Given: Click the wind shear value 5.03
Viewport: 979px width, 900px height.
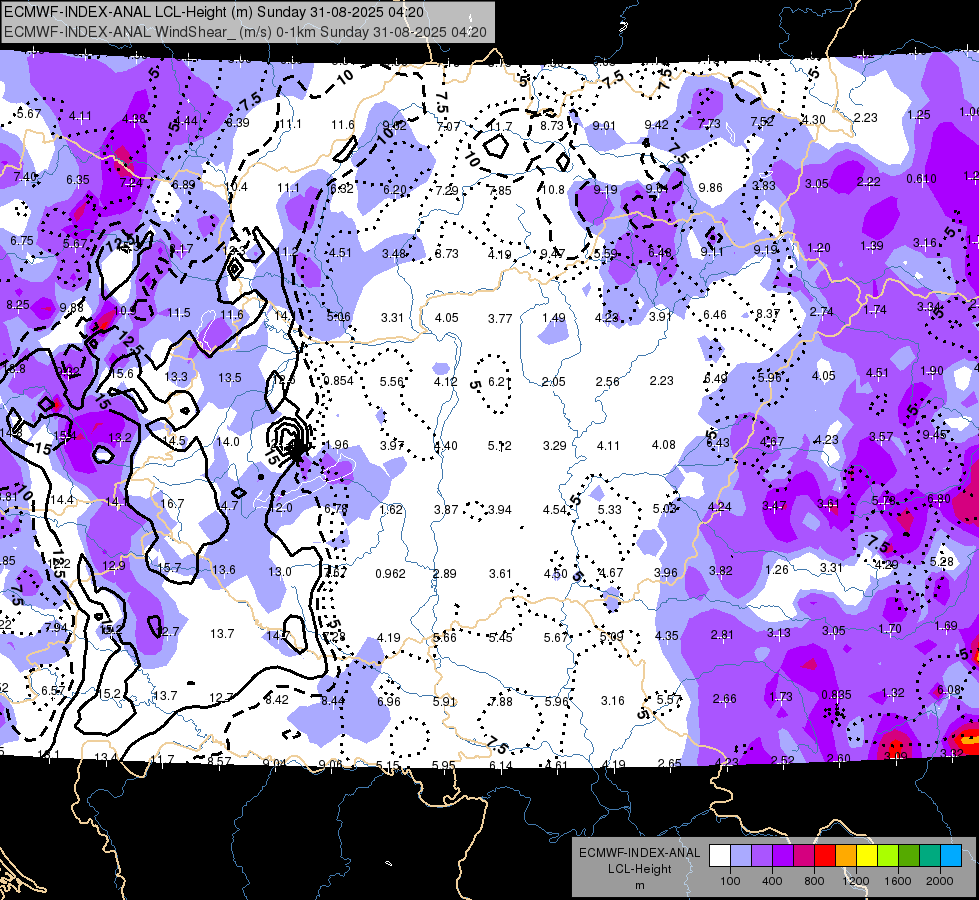Looking at the screenshot, I should [x=664, y=508].
